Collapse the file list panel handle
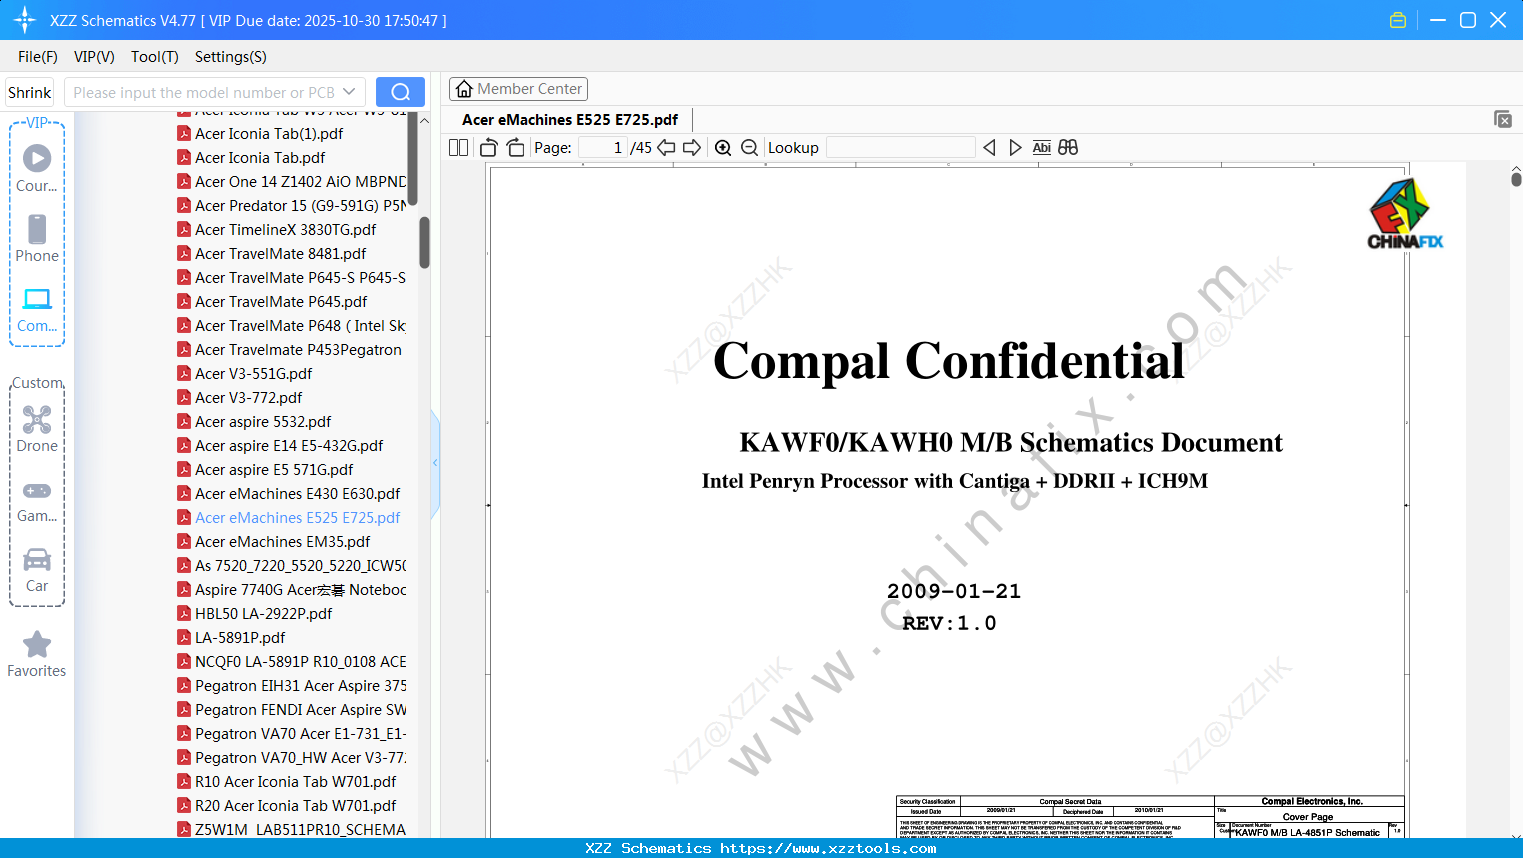 click(435, 463)
